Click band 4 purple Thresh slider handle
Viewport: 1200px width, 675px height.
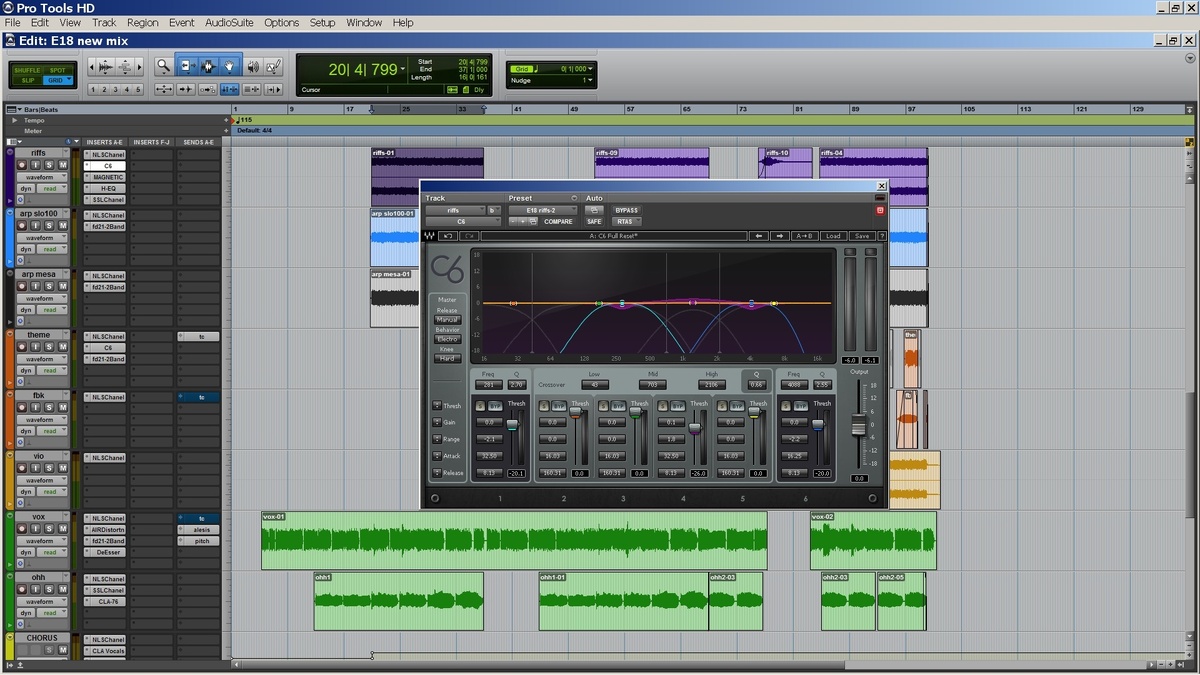coord(695,428)
